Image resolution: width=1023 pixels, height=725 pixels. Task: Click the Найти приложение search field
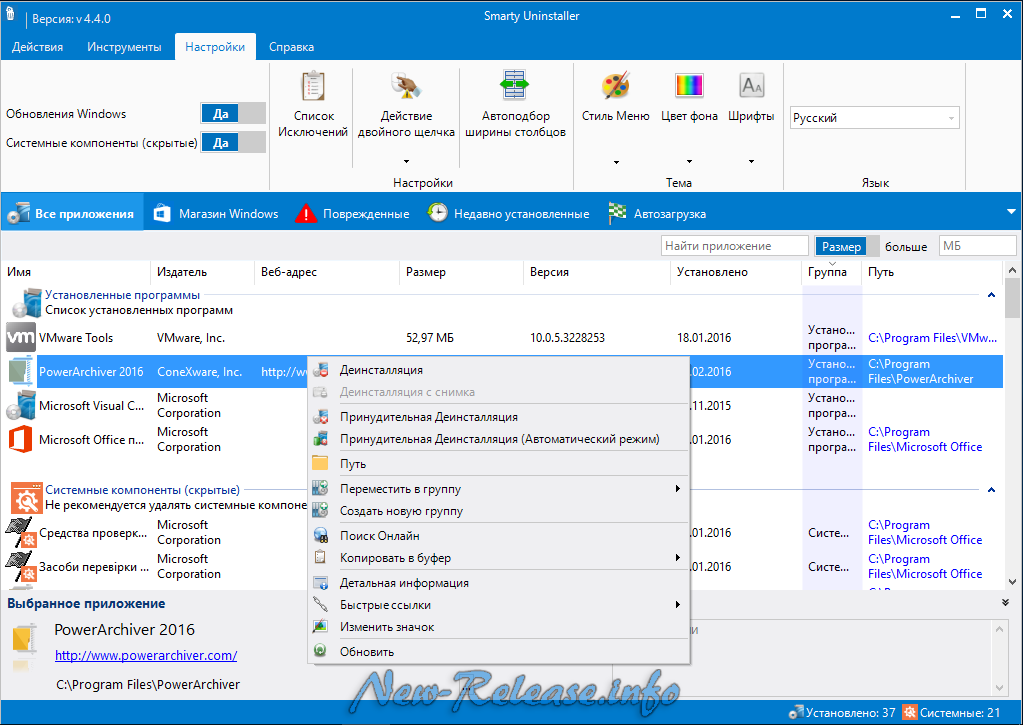pos(735,246)
